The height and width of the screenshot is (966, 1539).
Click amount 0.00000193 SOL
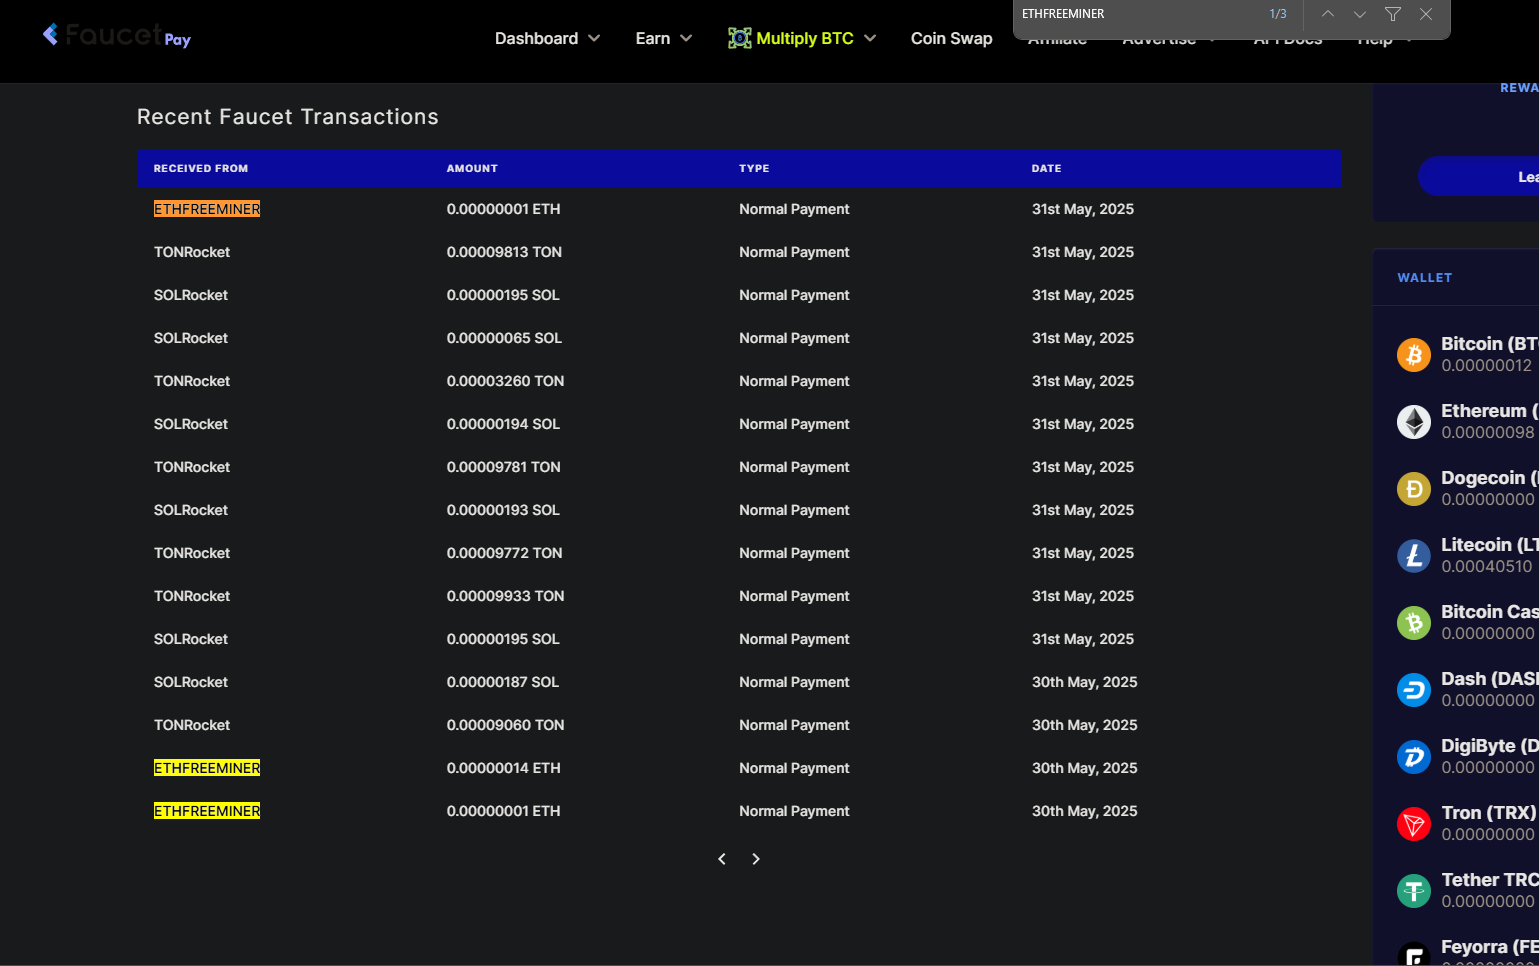point(503,510)
